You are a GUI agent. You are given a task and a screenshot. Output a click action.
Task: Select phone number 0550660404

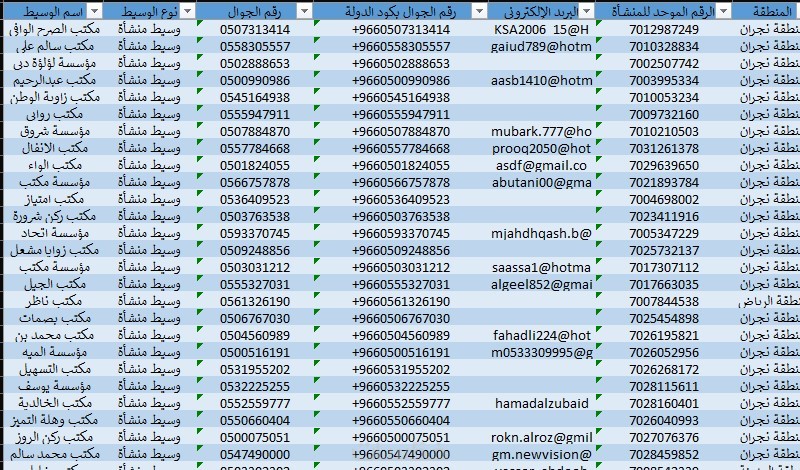click(255, 420)
